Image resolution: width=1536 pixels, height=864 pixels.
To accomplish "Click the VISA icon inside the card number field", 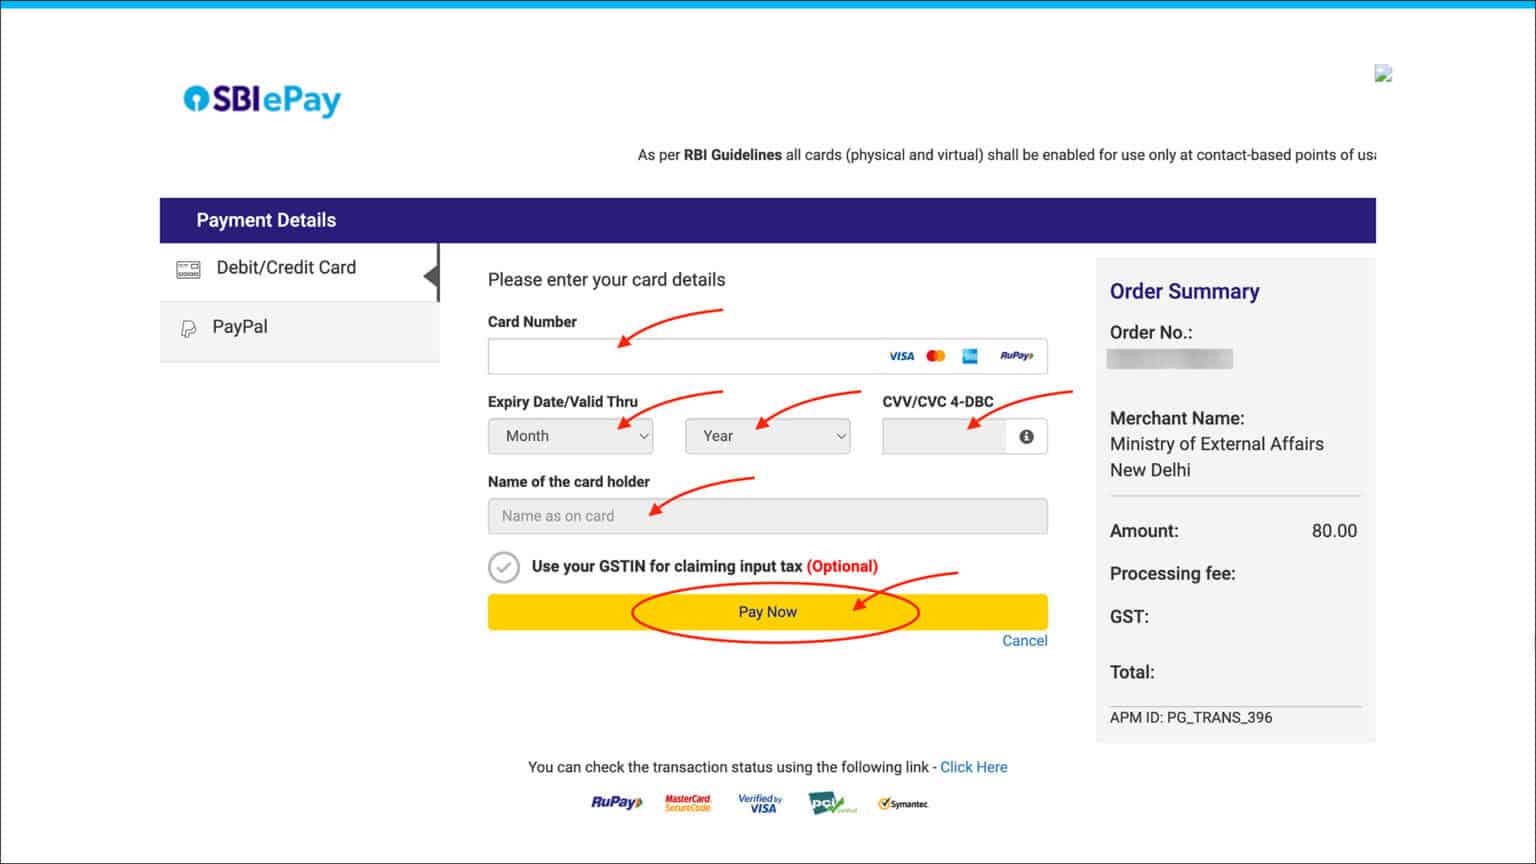I will tap(900, 356).
